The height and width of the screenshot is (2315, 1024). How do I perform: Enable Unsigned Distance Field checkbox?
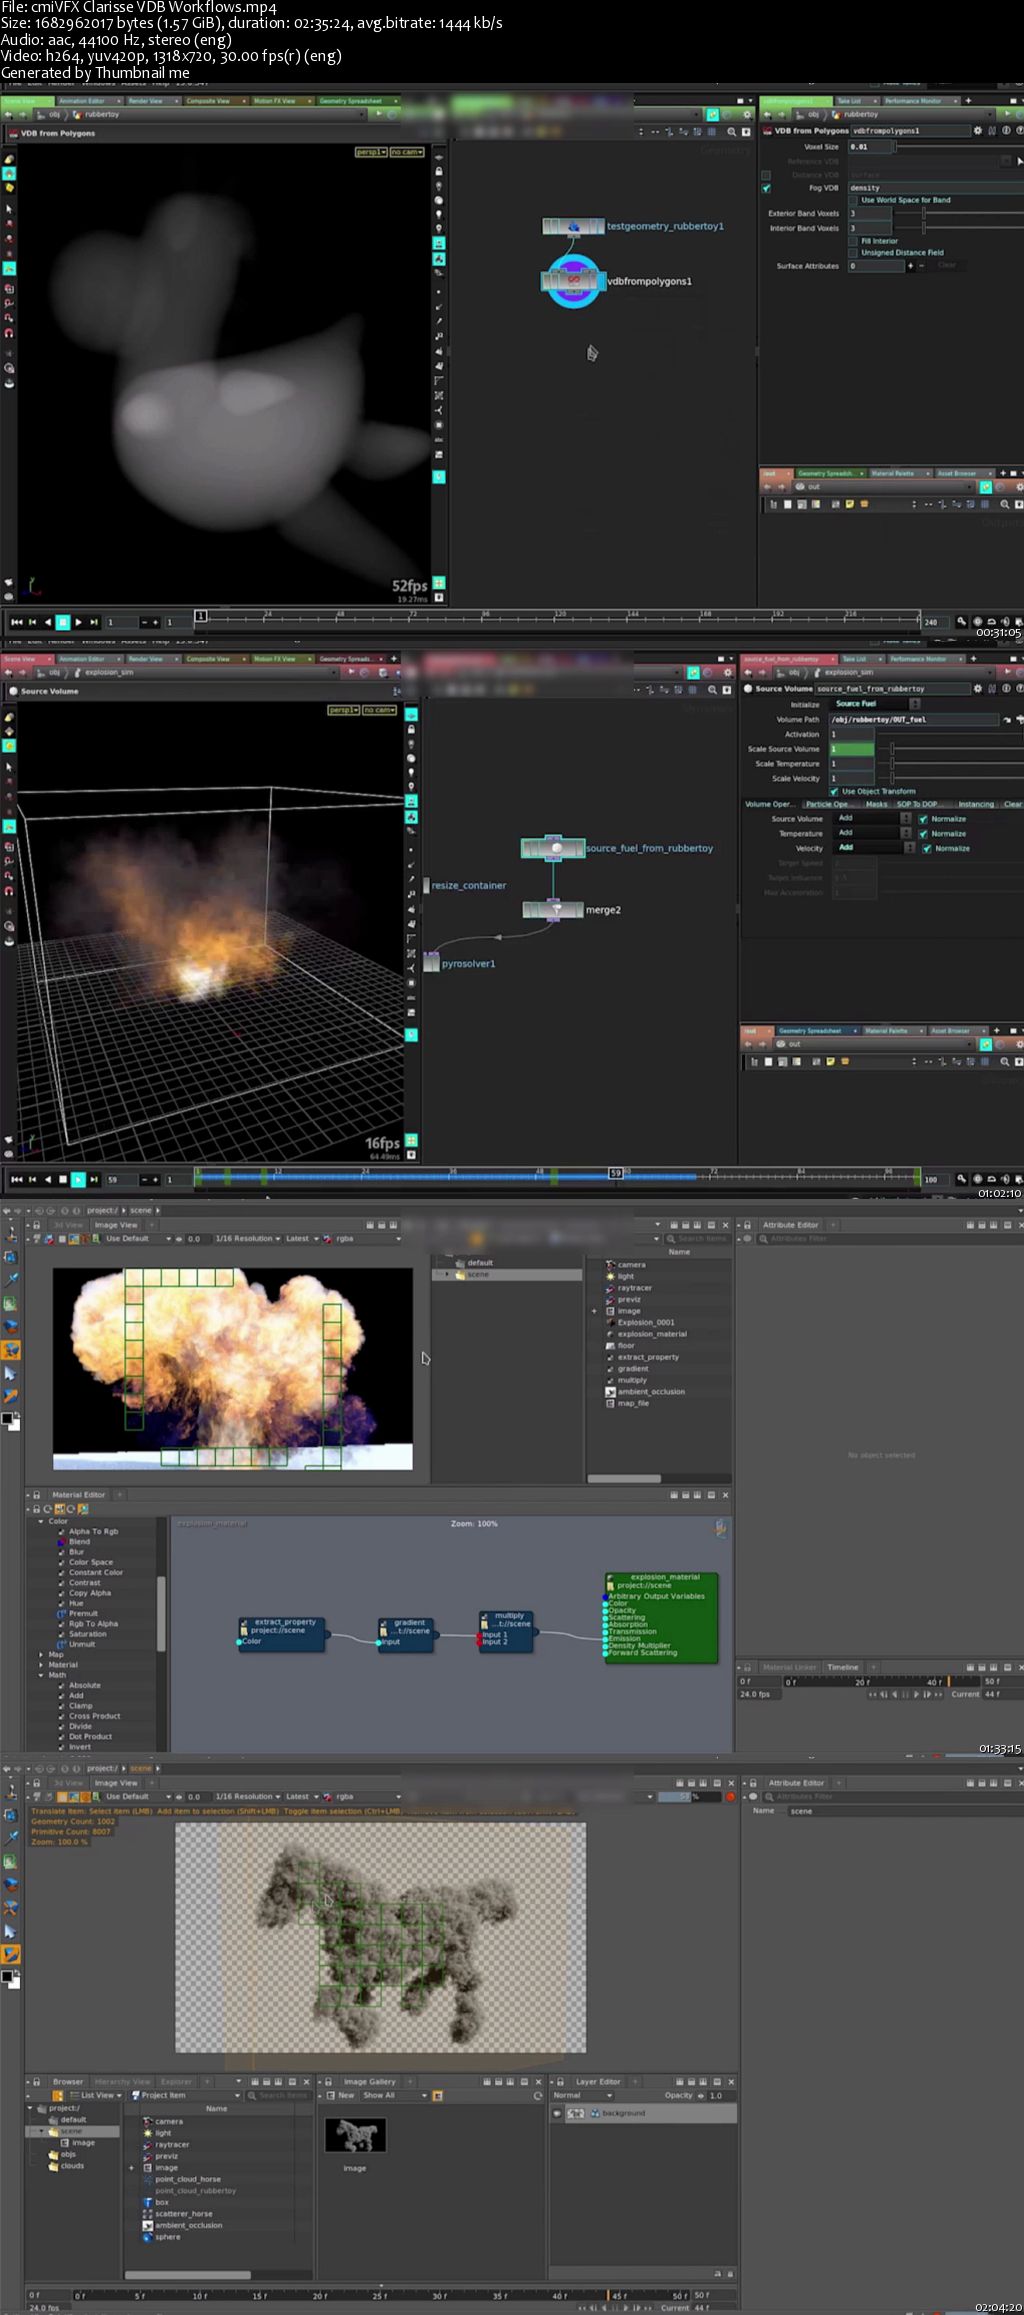853,253
